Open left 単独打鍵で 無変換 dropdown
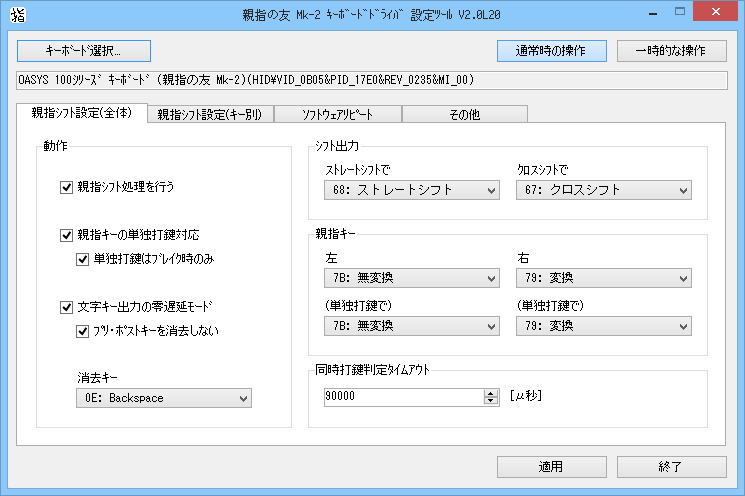The image size is (745, 496). pos(411,326)
